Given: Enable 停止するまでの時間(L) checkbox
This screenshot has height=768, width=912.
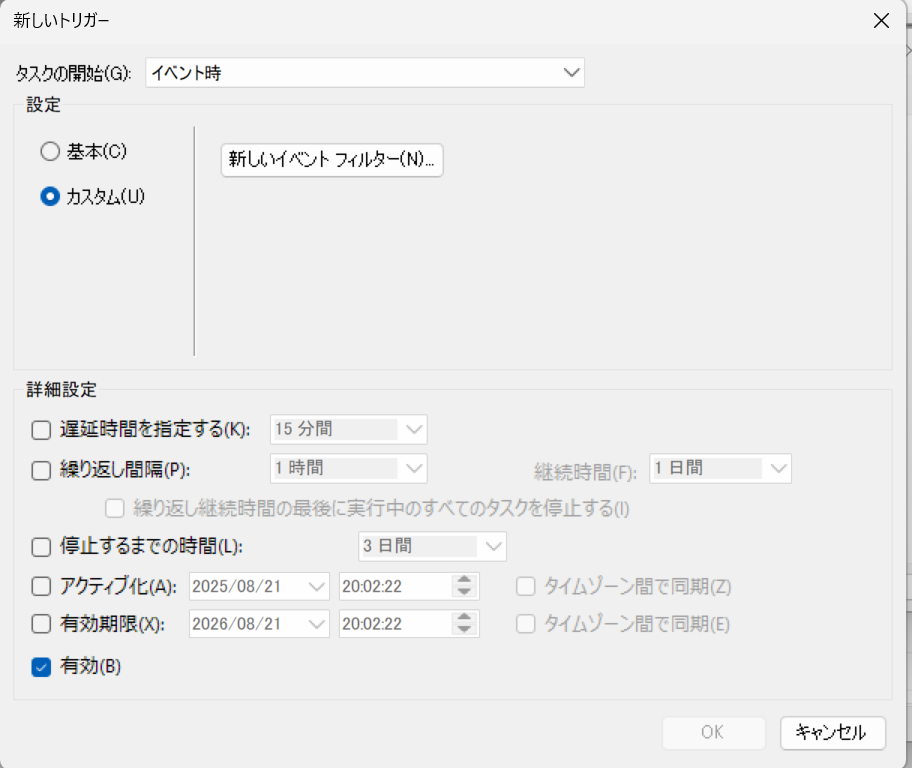Looking at the screenshot, I should click(41, 547).
